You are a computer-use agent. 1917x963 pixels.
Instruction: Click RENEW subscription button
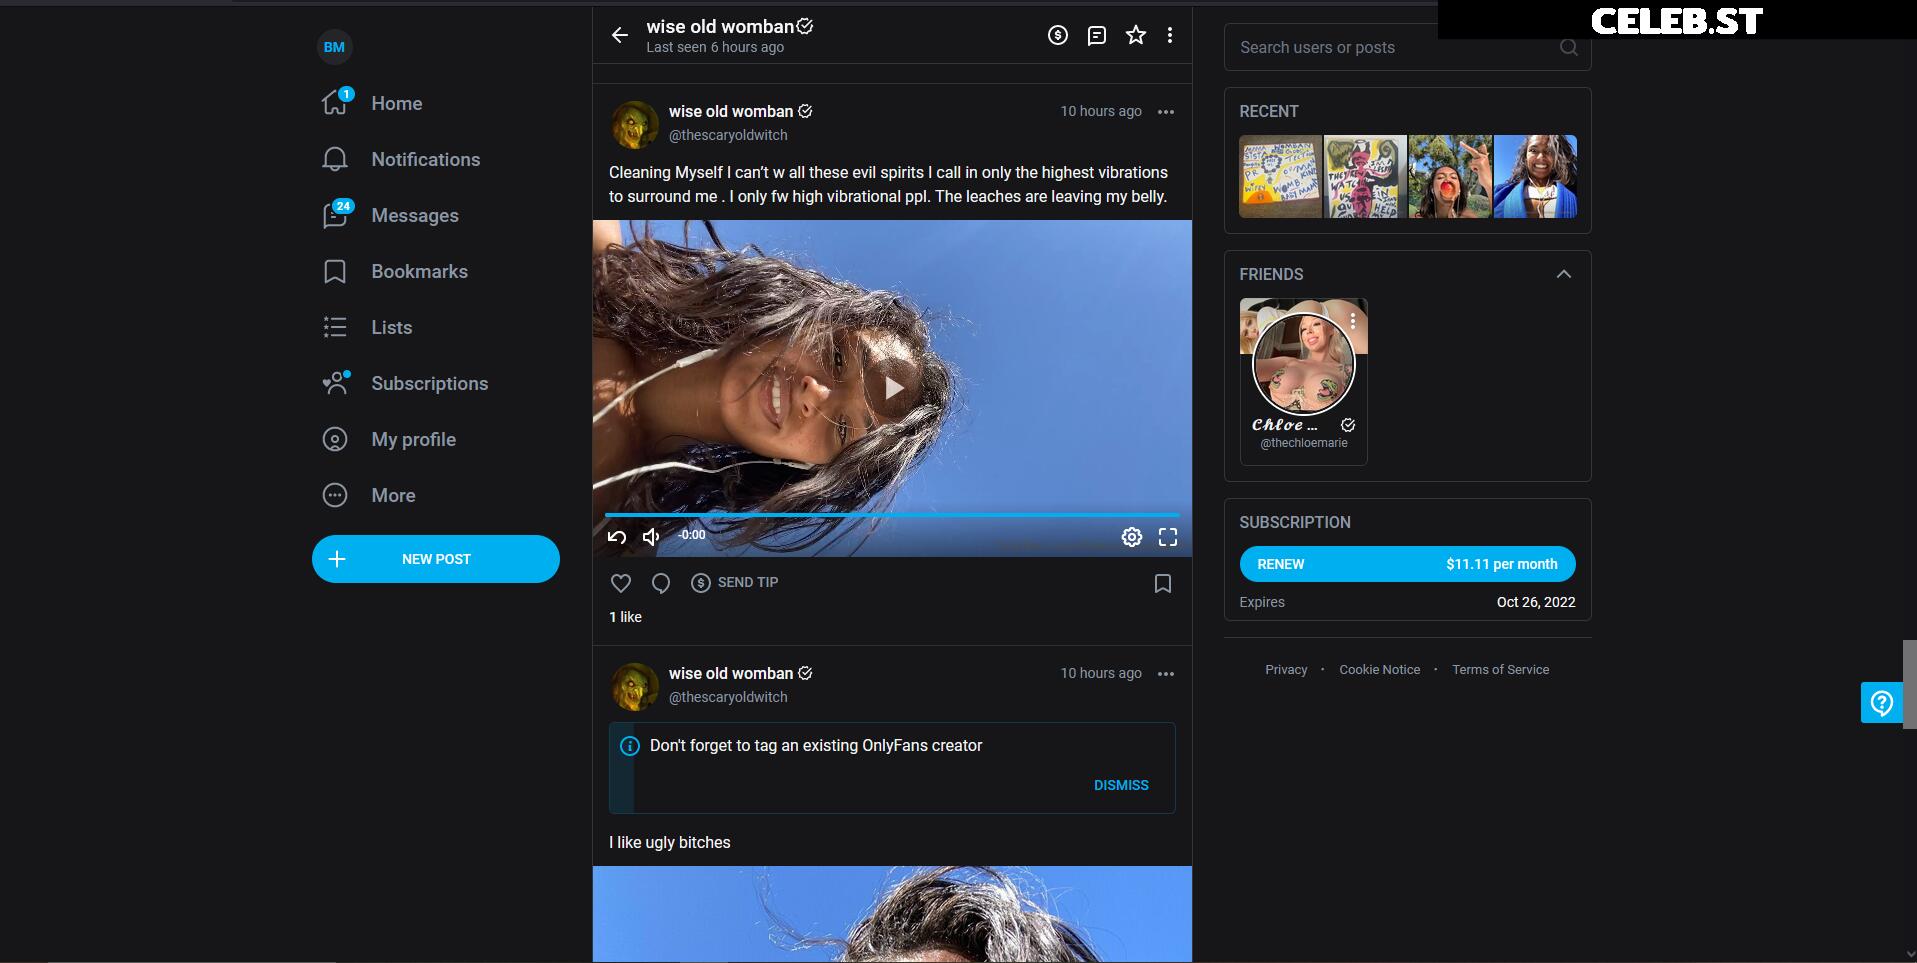tap(1408, 564)
